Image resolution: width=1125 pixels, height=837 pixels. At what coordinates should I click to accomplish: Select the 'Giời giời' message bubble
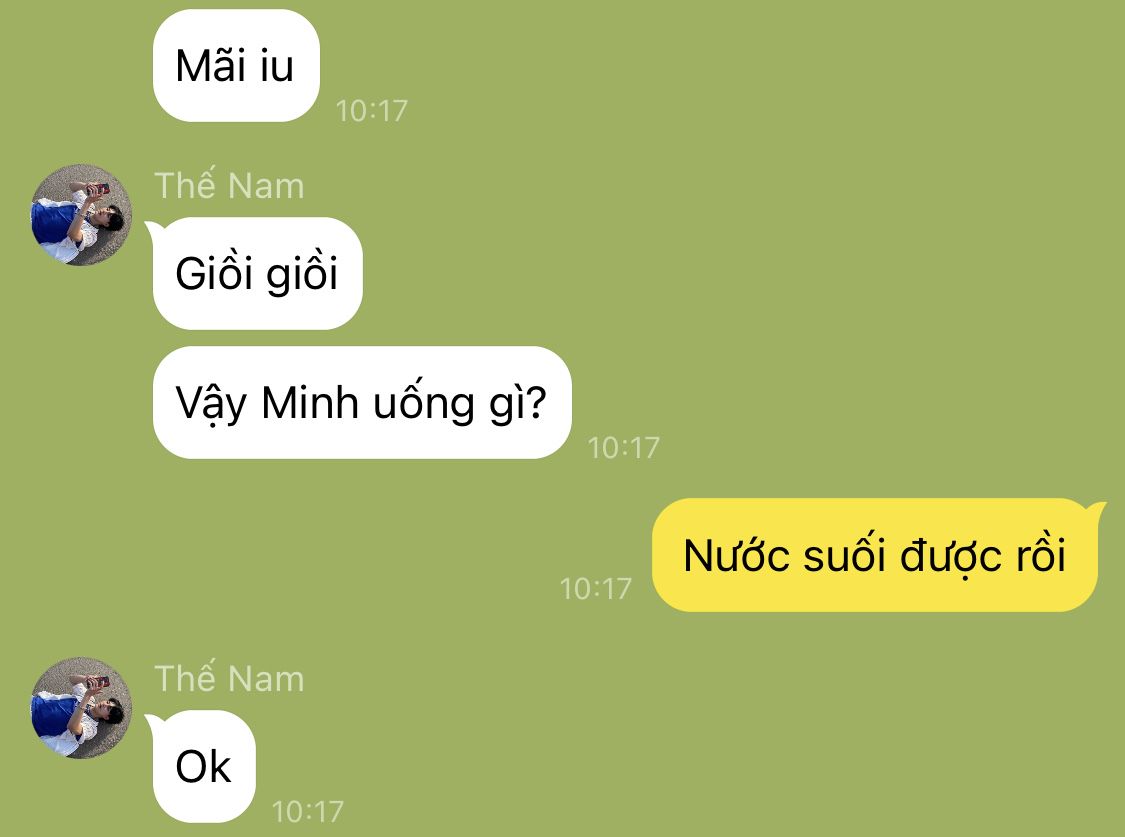[258, 273]
